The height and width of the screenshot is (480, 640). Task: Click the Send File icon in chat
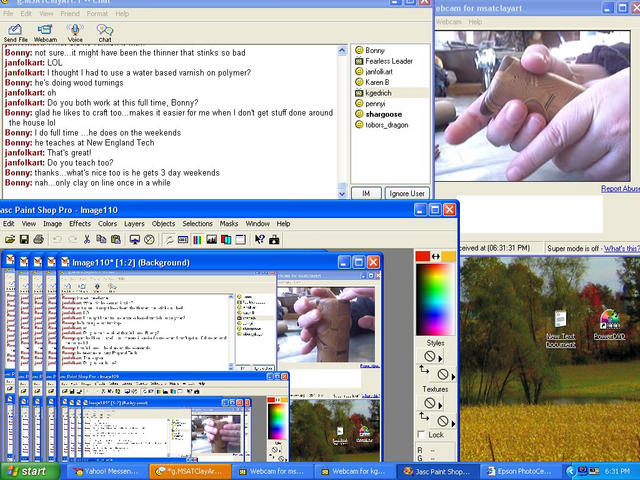(x=16, y=33)
